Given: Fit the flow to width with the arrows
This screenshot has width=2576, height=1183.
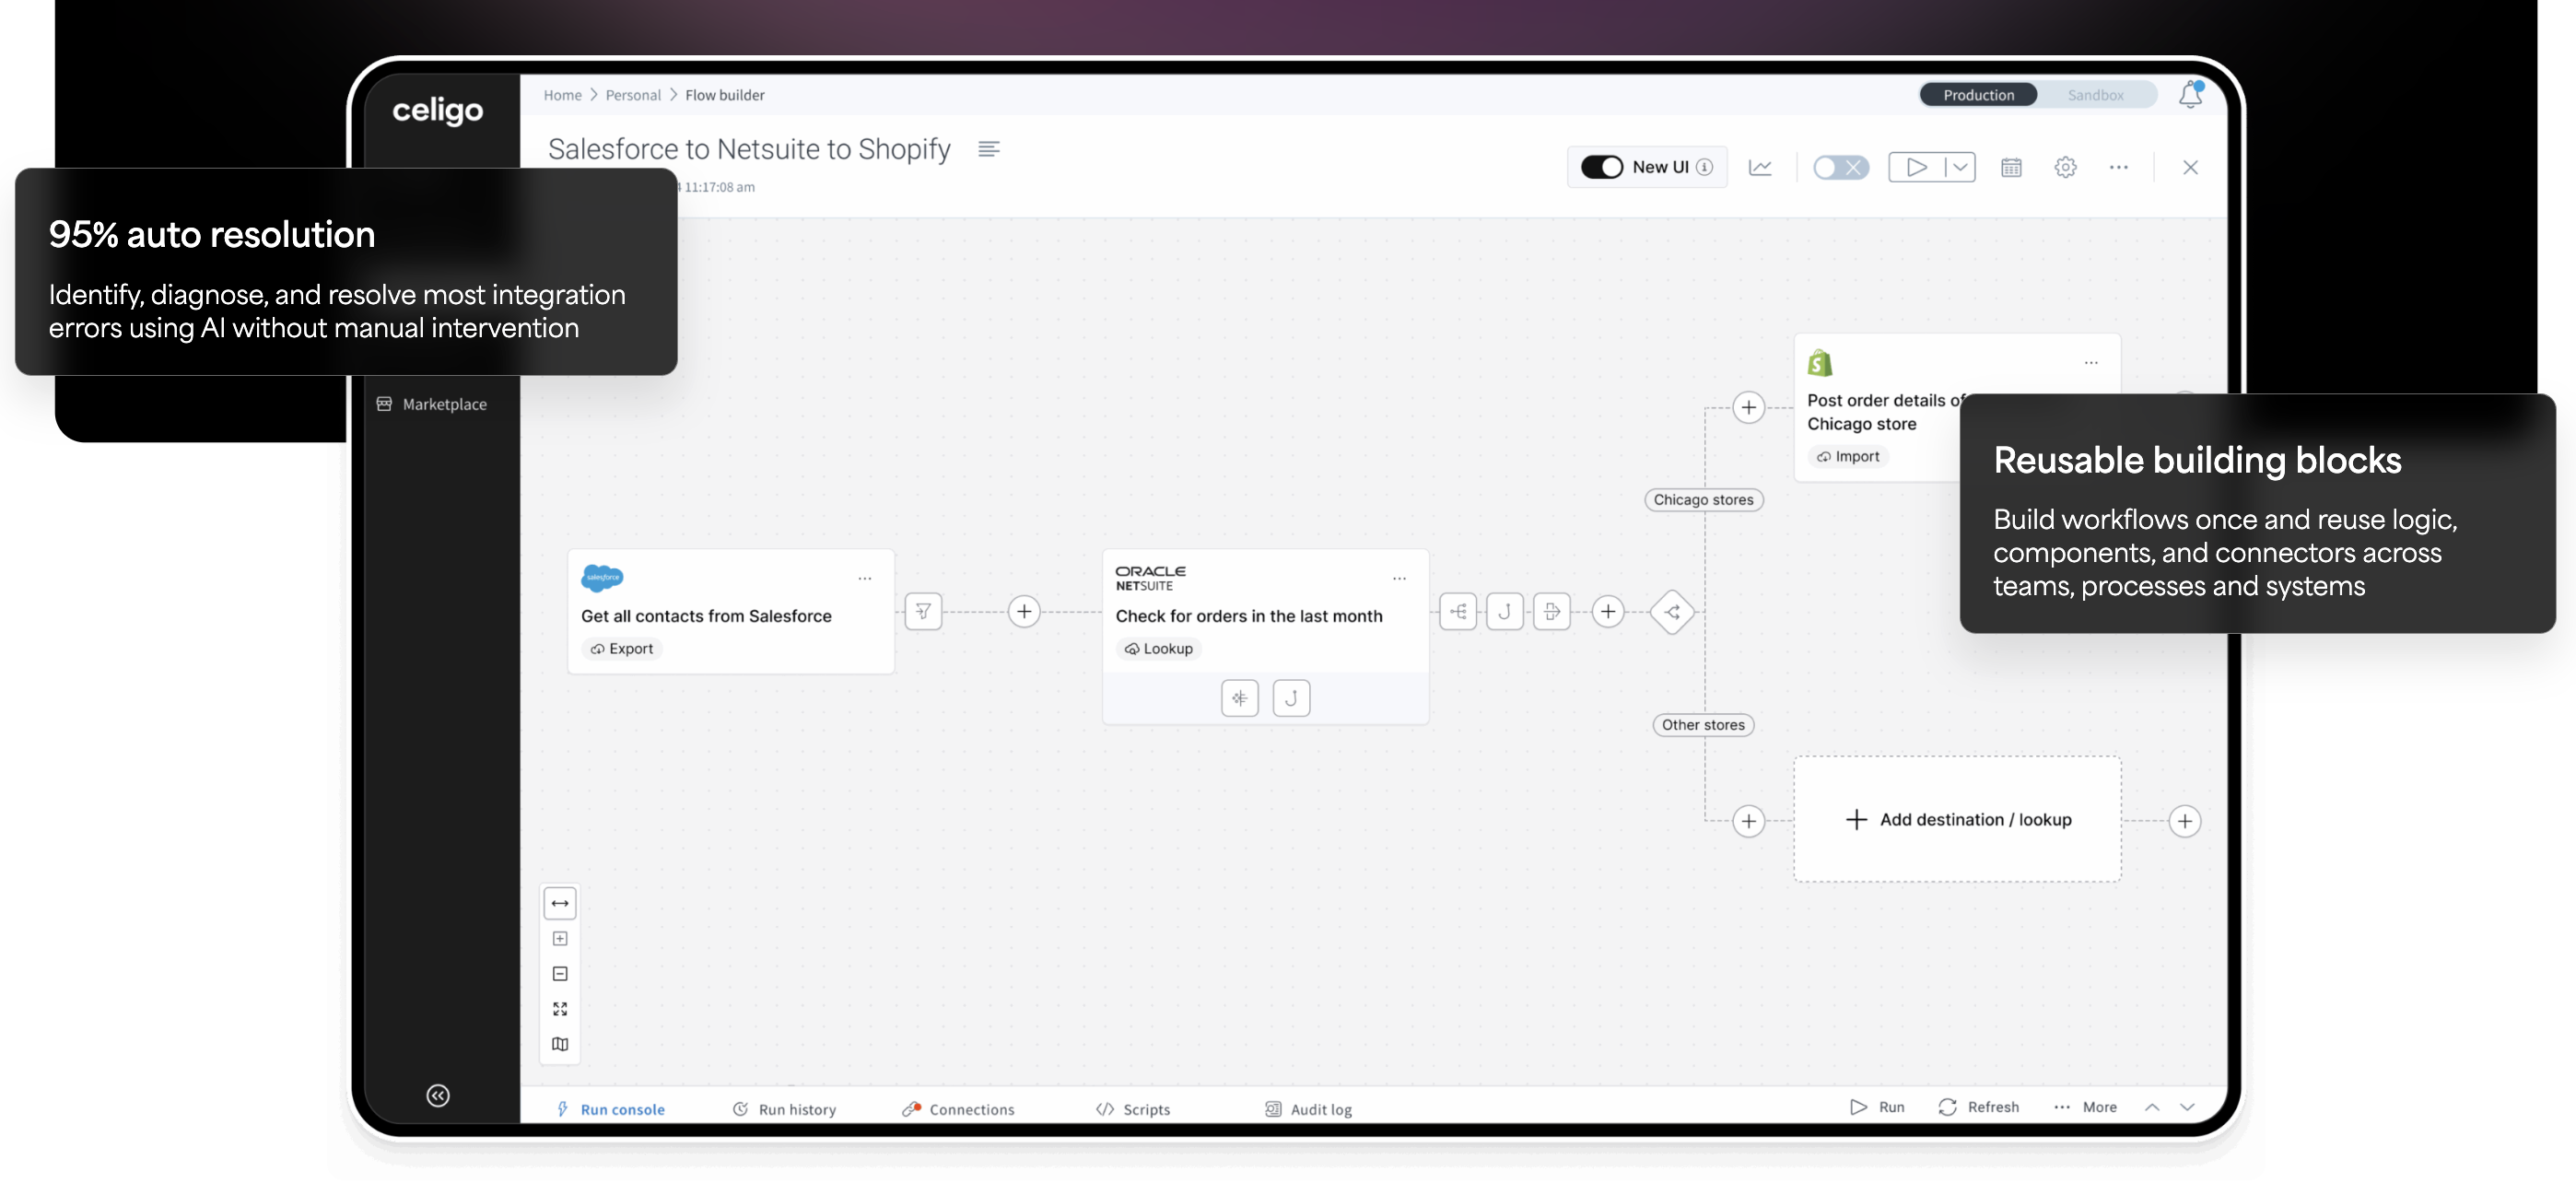Looking at the screenshot, I should (560, 904).
